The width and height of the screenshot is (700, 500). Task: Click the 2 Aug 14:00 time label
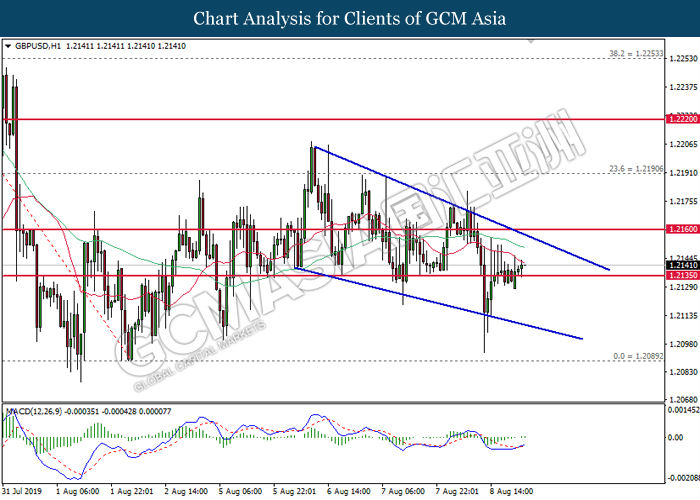pyautogui.click(x=186, y=492)
